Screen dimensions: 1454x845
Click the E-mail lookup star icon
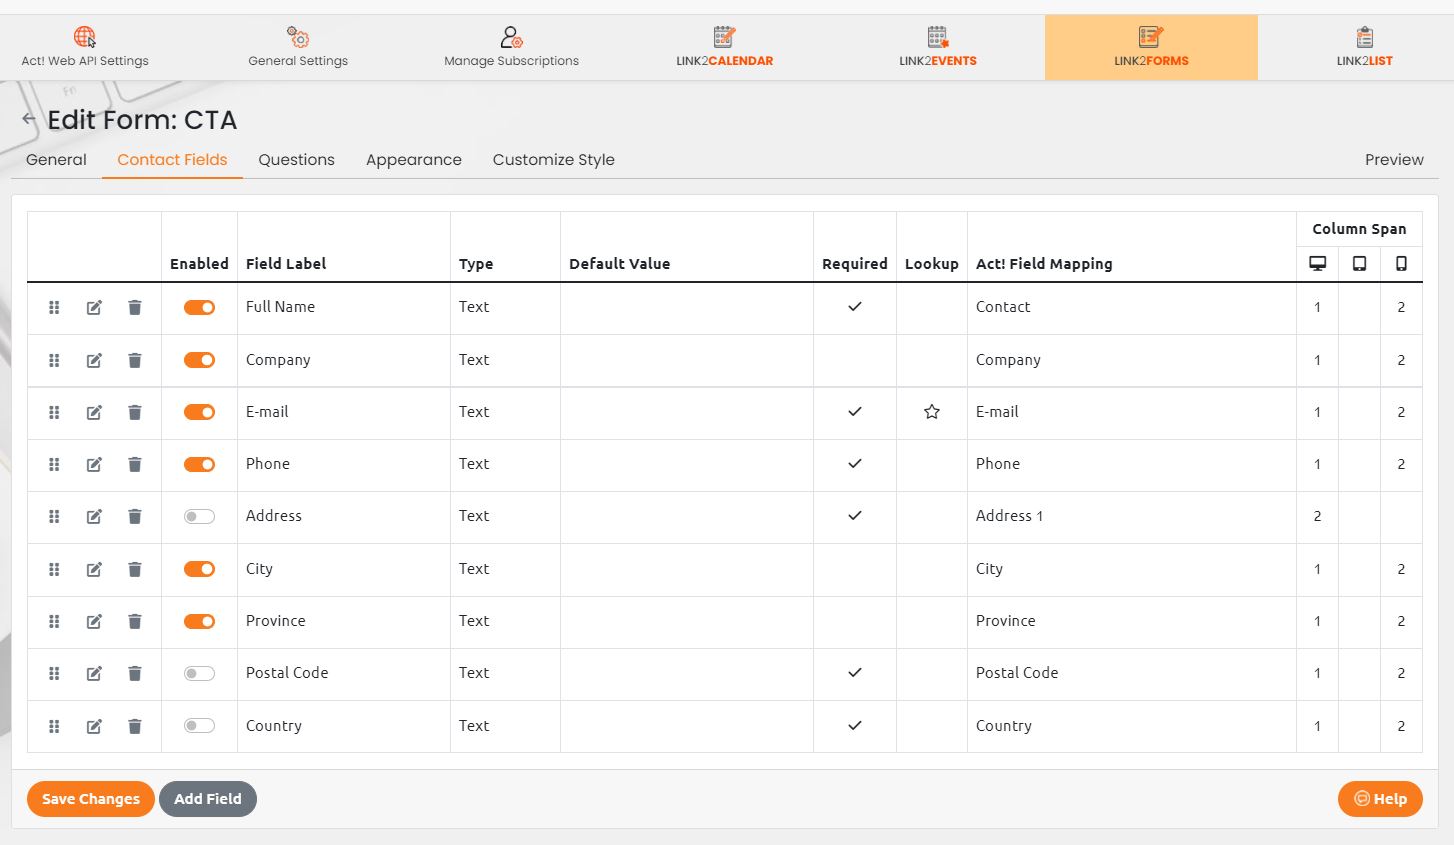pos(931,412)
